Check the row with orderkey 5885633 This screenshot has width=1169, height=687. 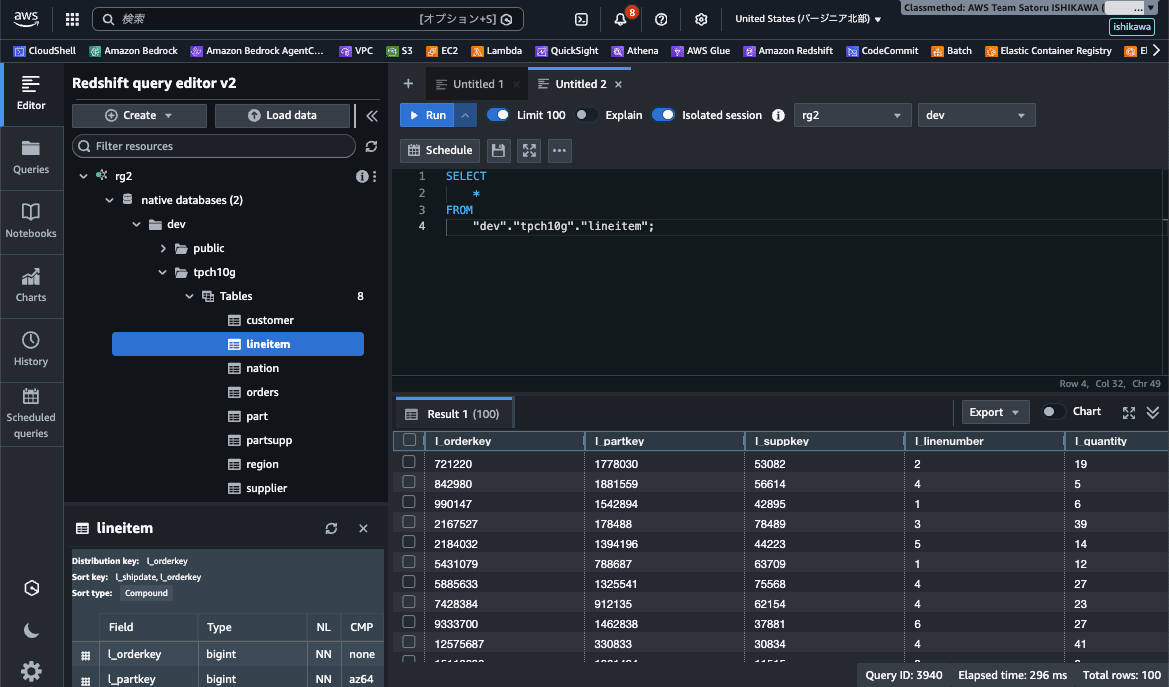tap(409, 582)
